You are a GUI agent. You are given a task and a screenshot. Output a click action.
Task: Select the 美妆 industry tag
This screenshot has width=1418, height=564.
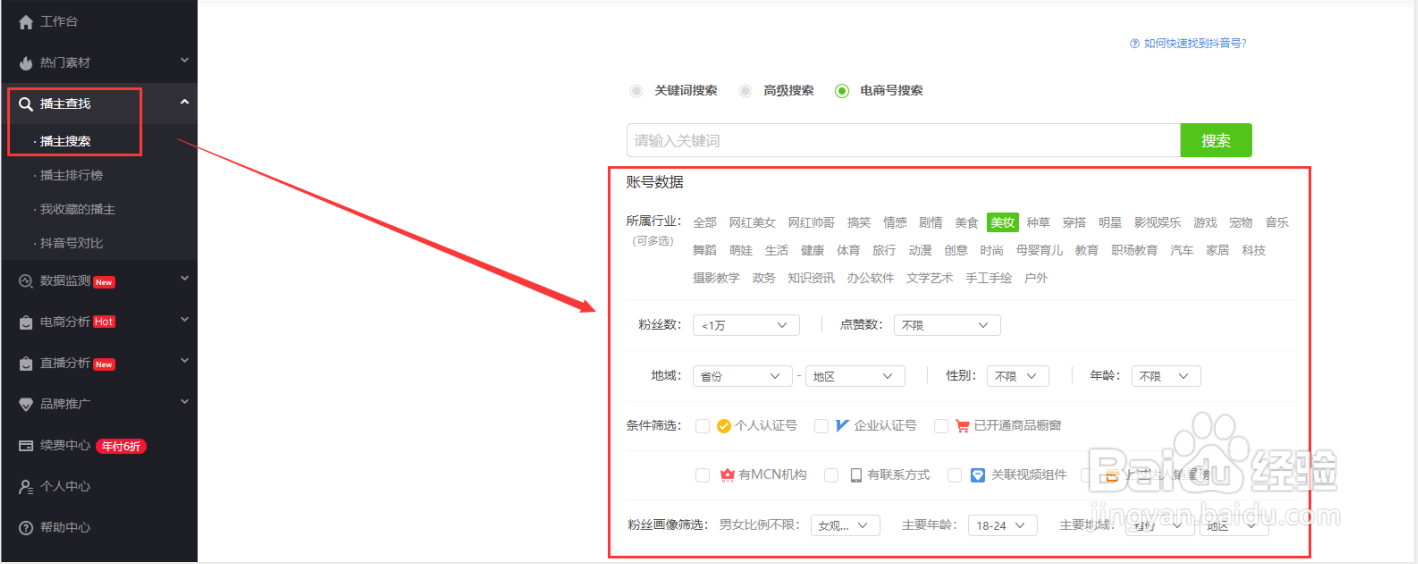[x=1002, y=223]
